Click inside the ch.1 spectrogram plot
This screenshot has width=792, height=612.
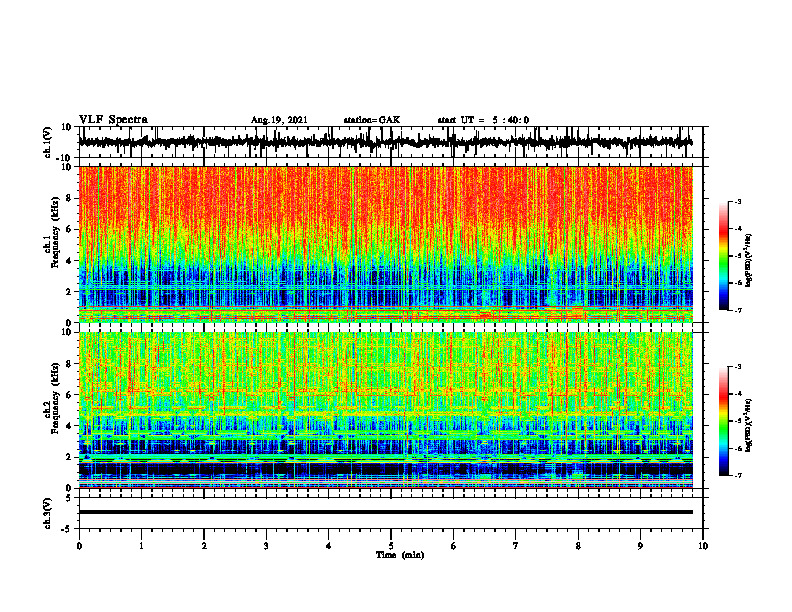coord(385,244)
